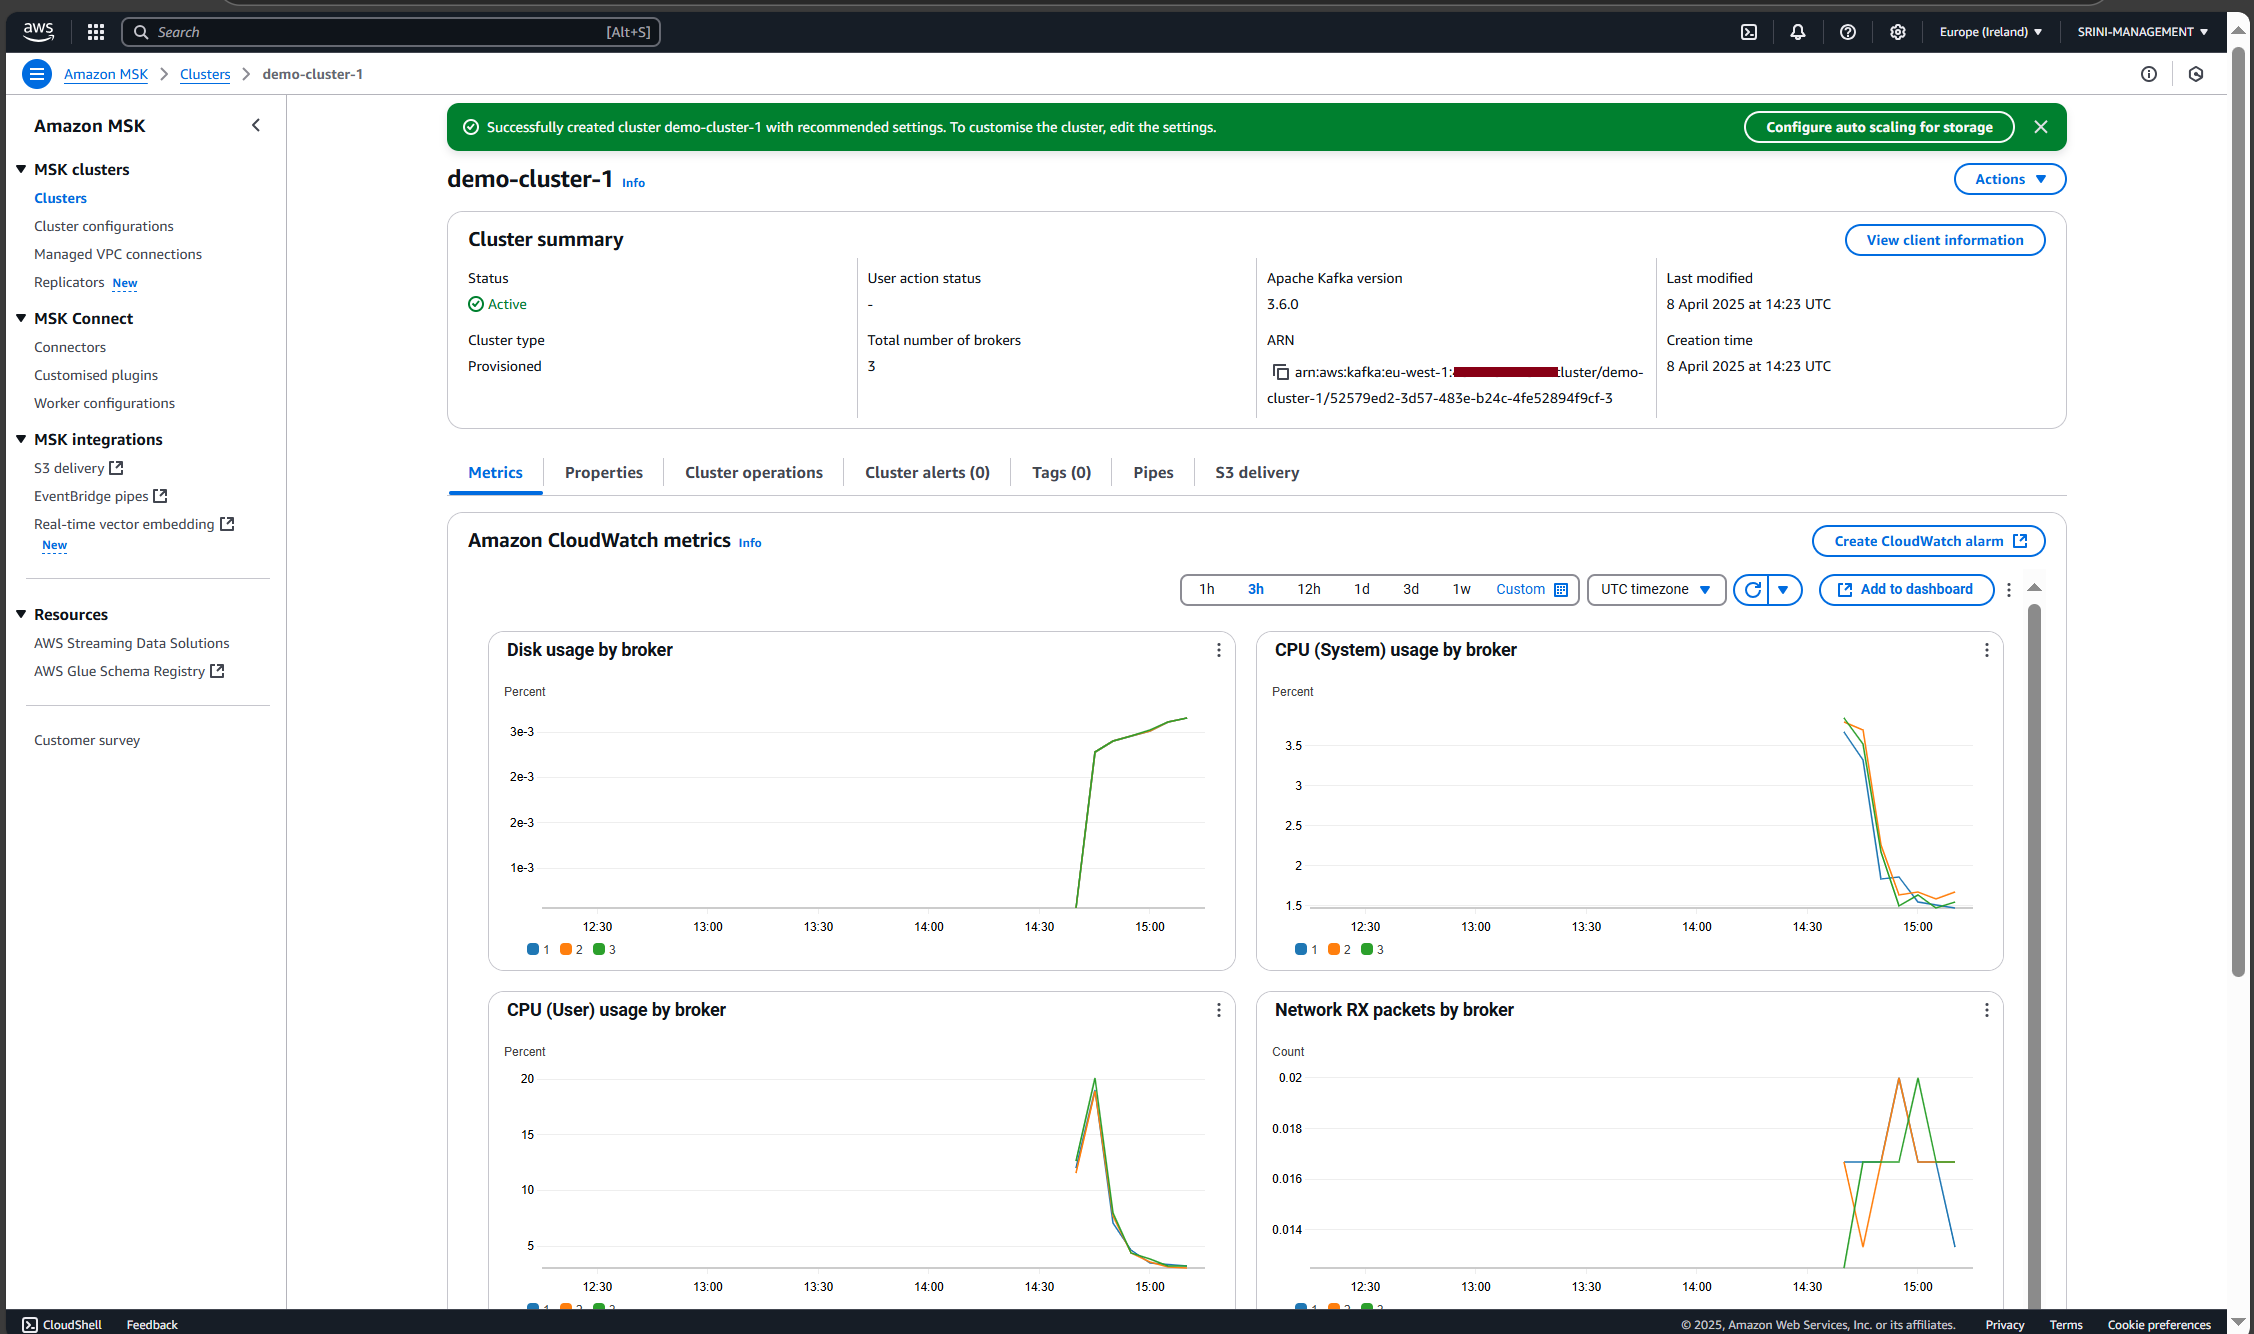
Task: Open metrics toolbar more options menu
Action: pos(2009,590)
